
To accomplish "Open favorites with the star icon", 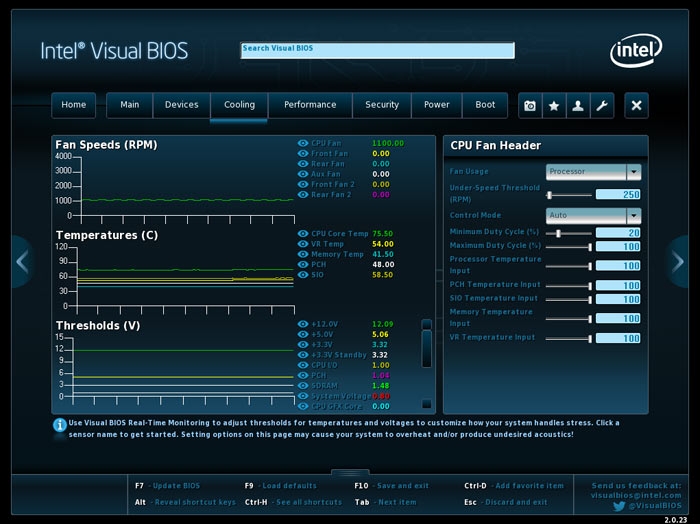I will [x=554, y=105].
